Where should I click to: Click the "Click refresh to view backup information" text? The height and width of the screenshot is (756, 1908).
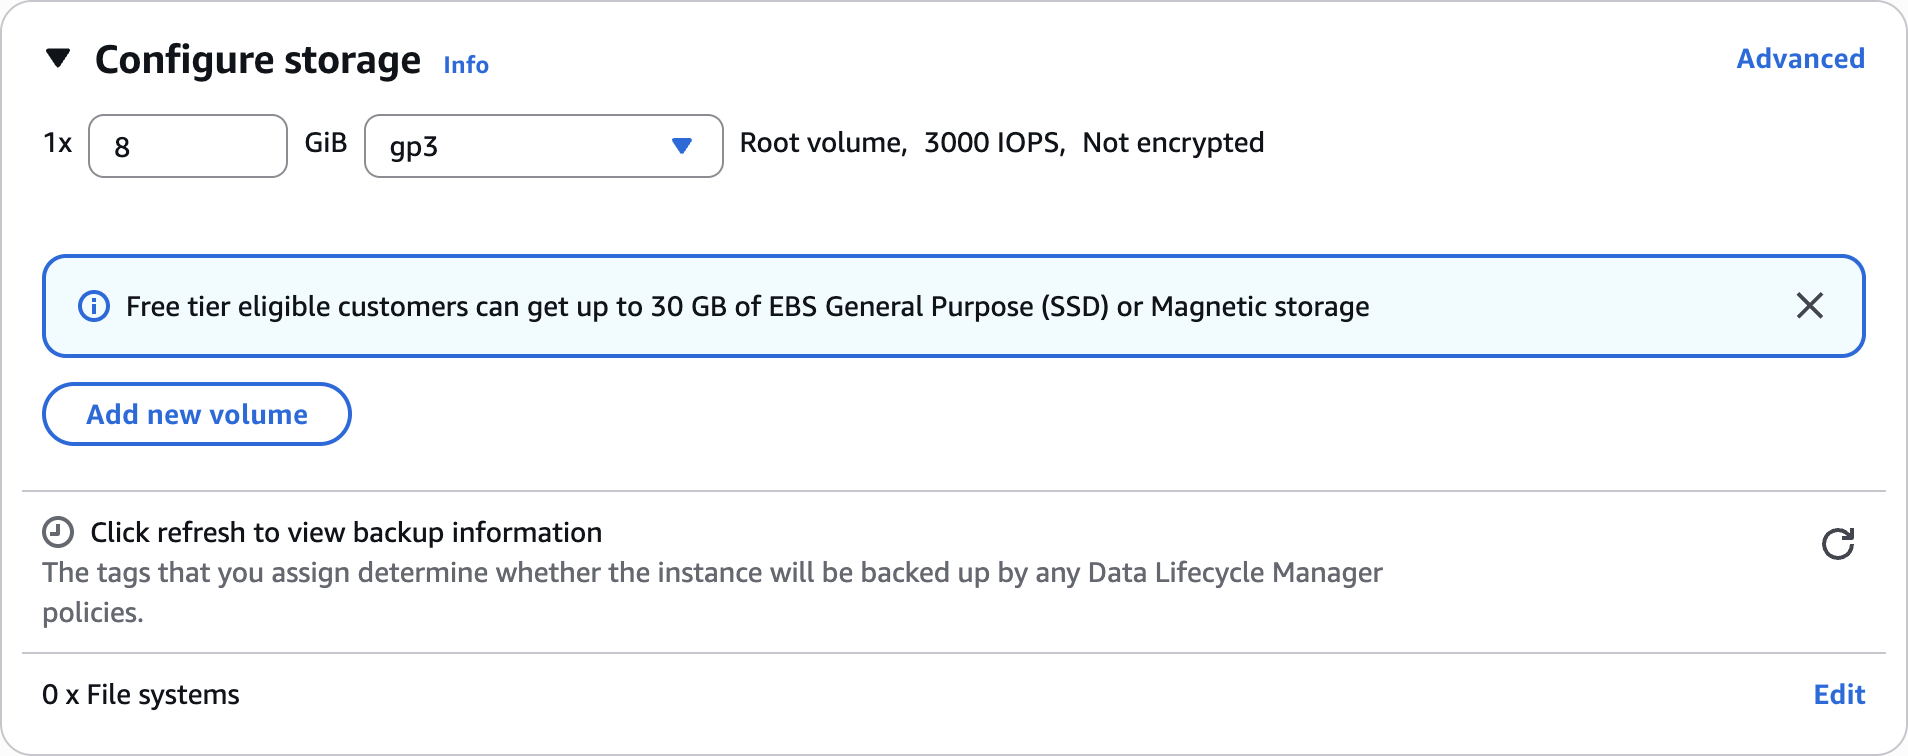point(346,533)
